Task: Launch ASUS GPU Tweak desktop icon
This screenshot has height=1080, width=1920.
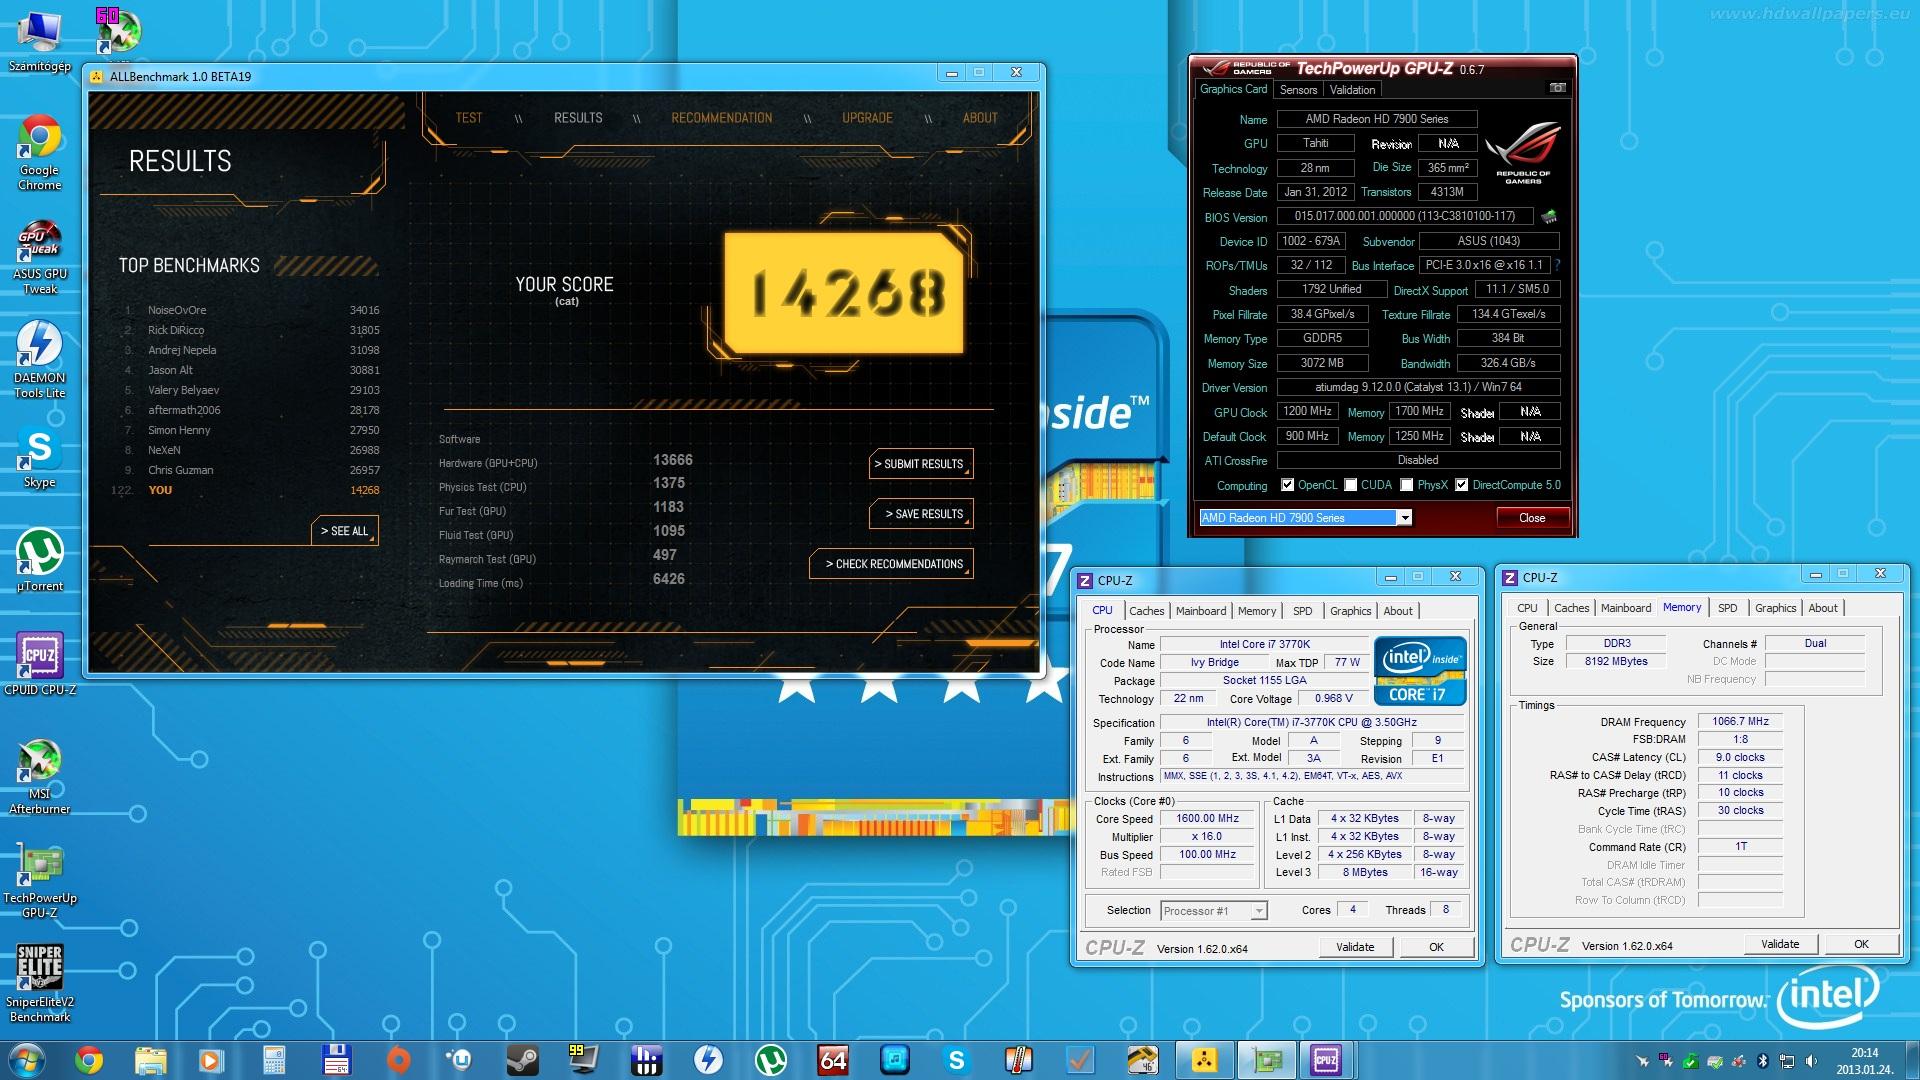Action: click(x=40, y=256)
